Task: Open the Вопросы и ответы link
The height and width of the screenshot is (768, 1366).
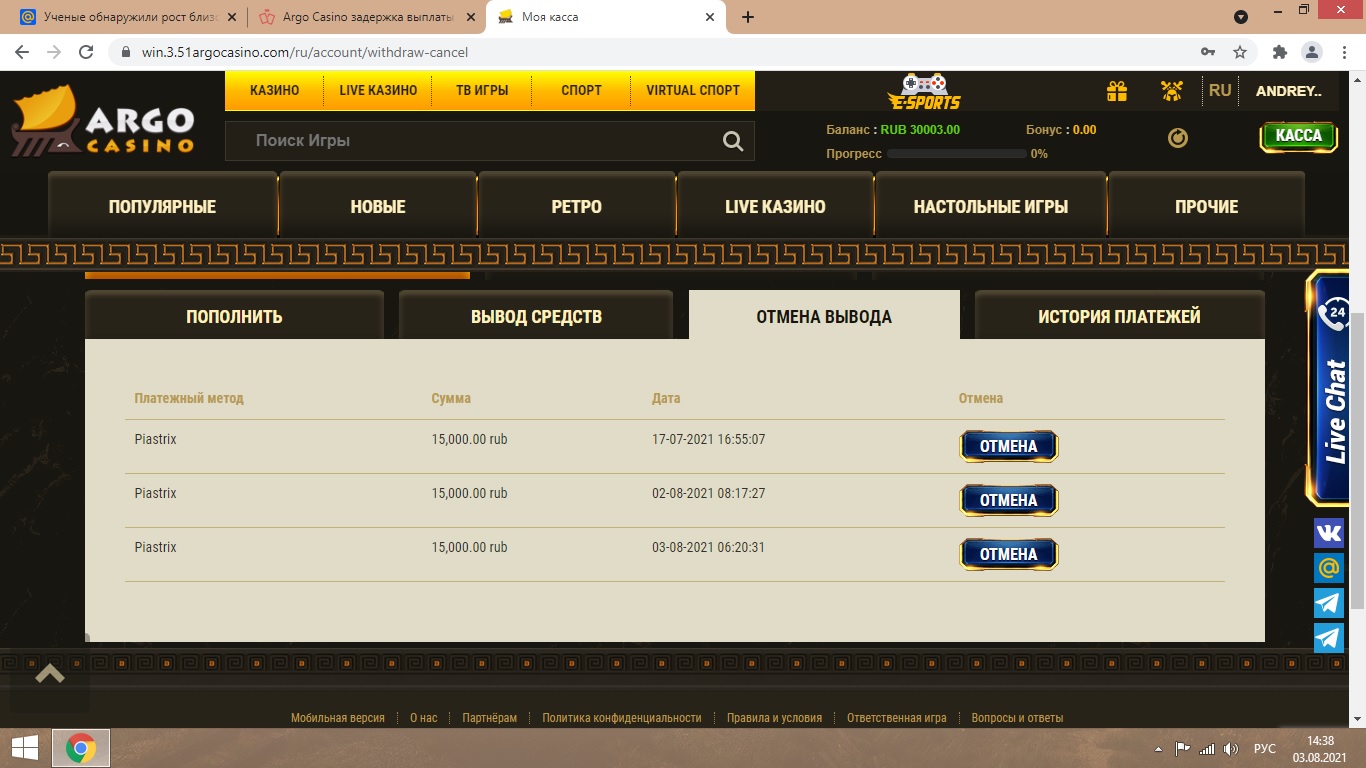Action: (x=1017, y=718)
